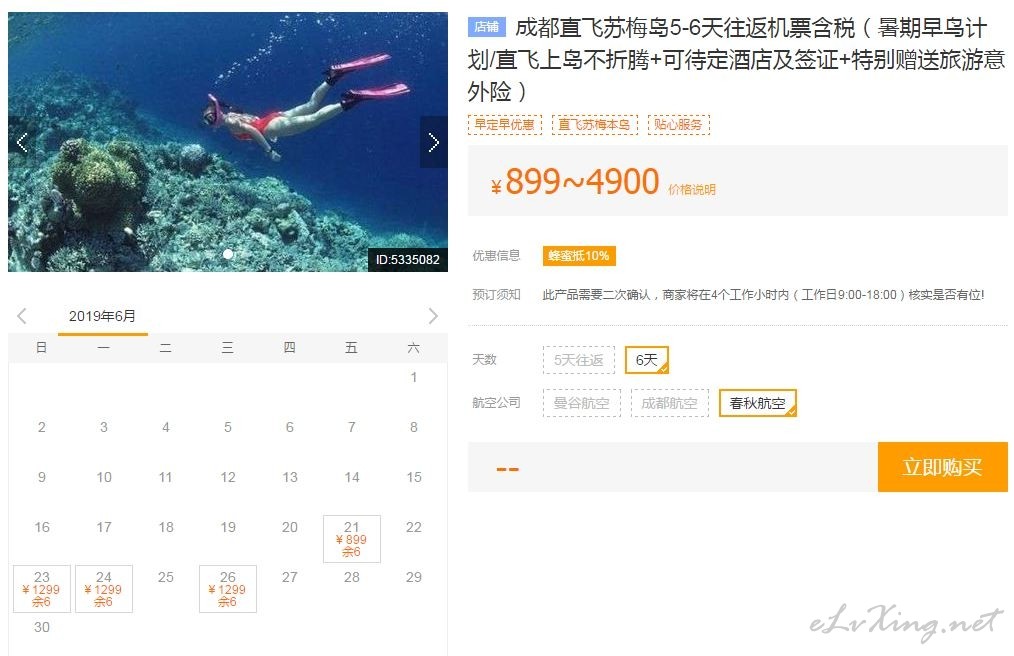This screenshot has width=1014, height=656.
Task: Pick June 26 departure date
Action: pyautogui.click(x=228, y=589)
